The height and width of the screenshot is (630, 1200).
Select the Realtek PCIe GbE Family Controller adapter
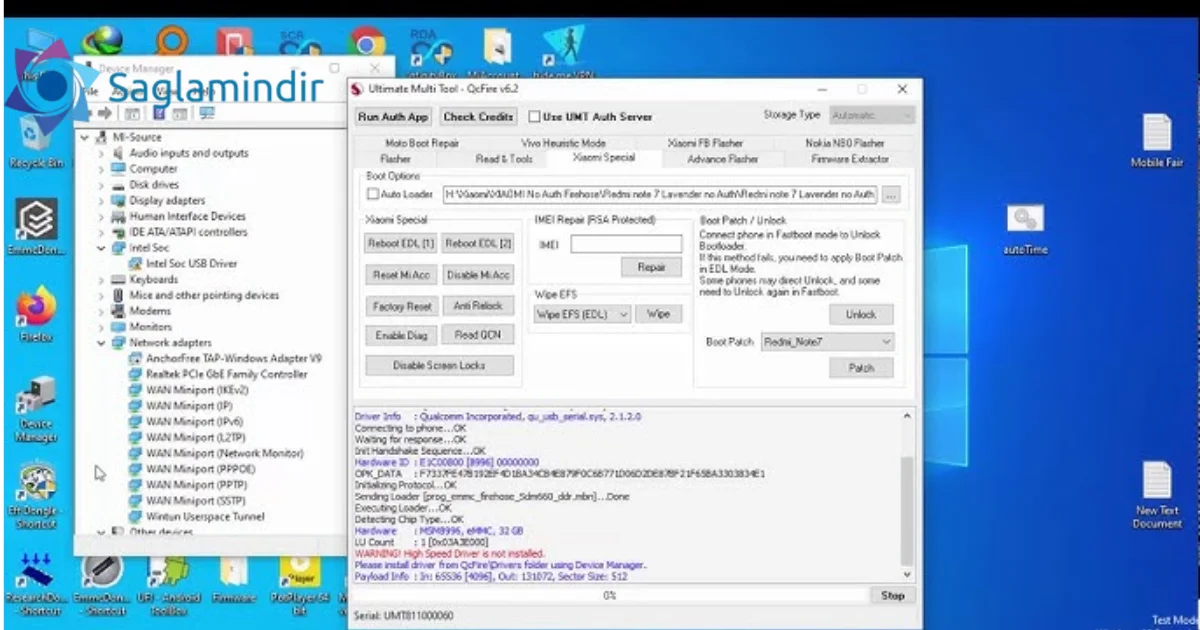point(218,374)
